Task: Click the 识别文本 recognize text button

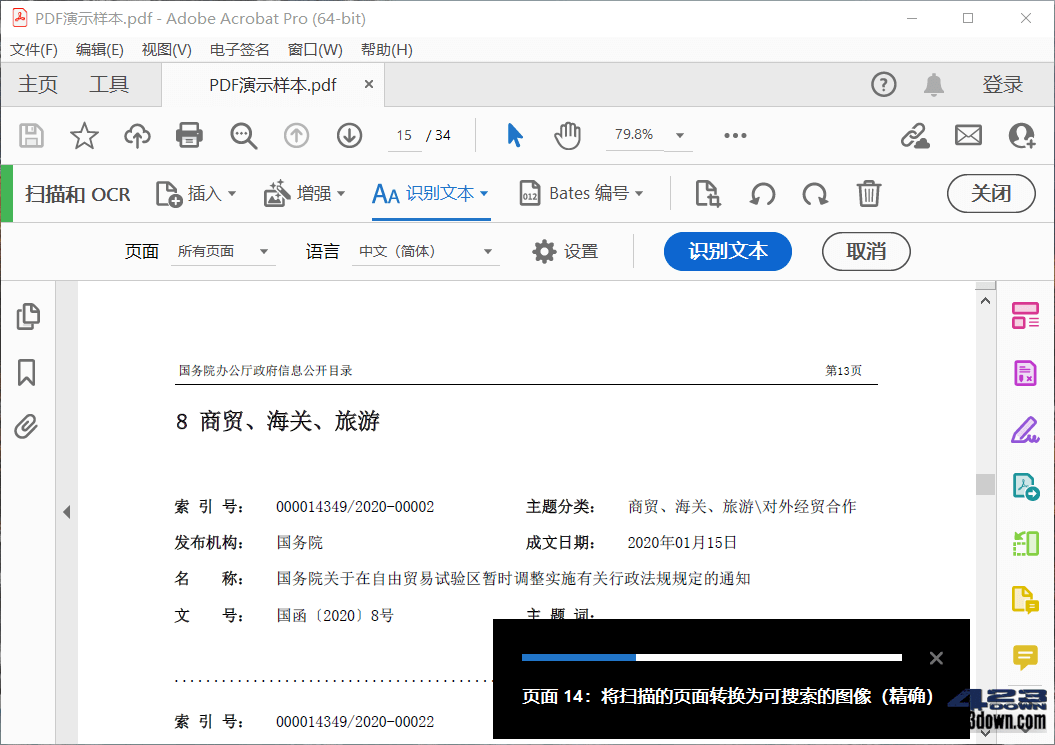Action: [727, 251]
